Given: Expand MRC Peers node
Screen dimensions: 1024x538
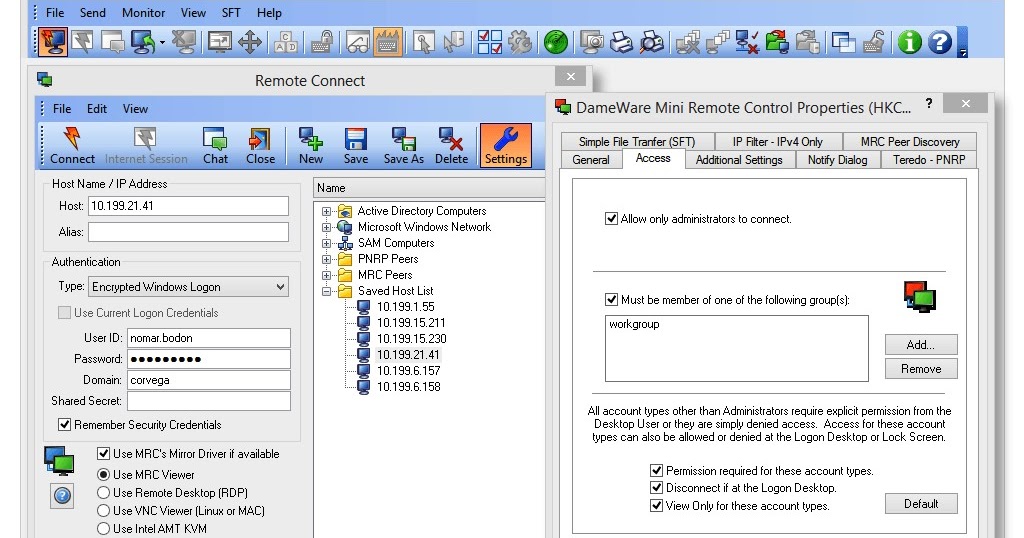Looking at the screenshot, I should coord(327,275).
